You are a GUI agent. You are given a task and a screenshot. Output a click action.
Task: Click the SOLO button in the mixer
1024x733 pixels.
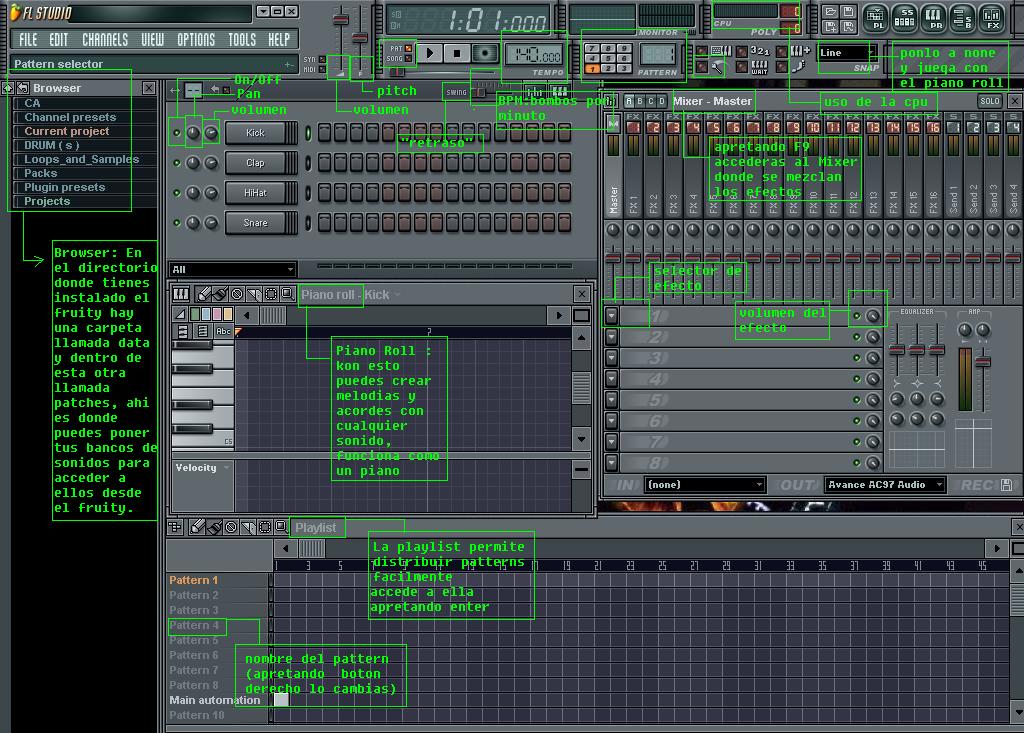pos(989,101)
